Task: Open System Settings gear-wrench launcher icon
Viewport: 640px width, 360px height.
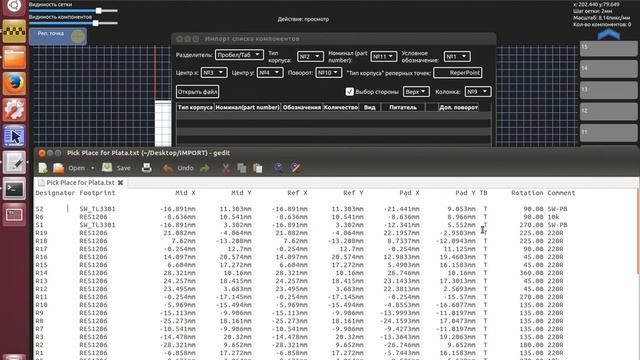Action: pyautogui.click(x=14, y=110)
